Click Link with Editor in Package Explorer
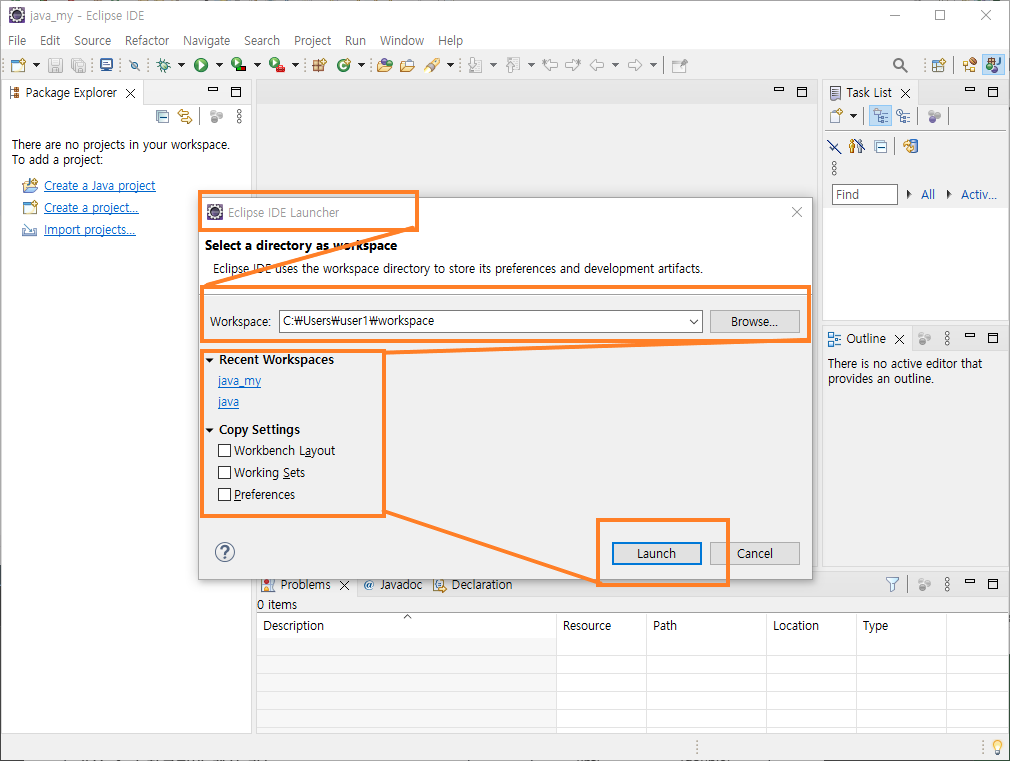 point(185,117)
